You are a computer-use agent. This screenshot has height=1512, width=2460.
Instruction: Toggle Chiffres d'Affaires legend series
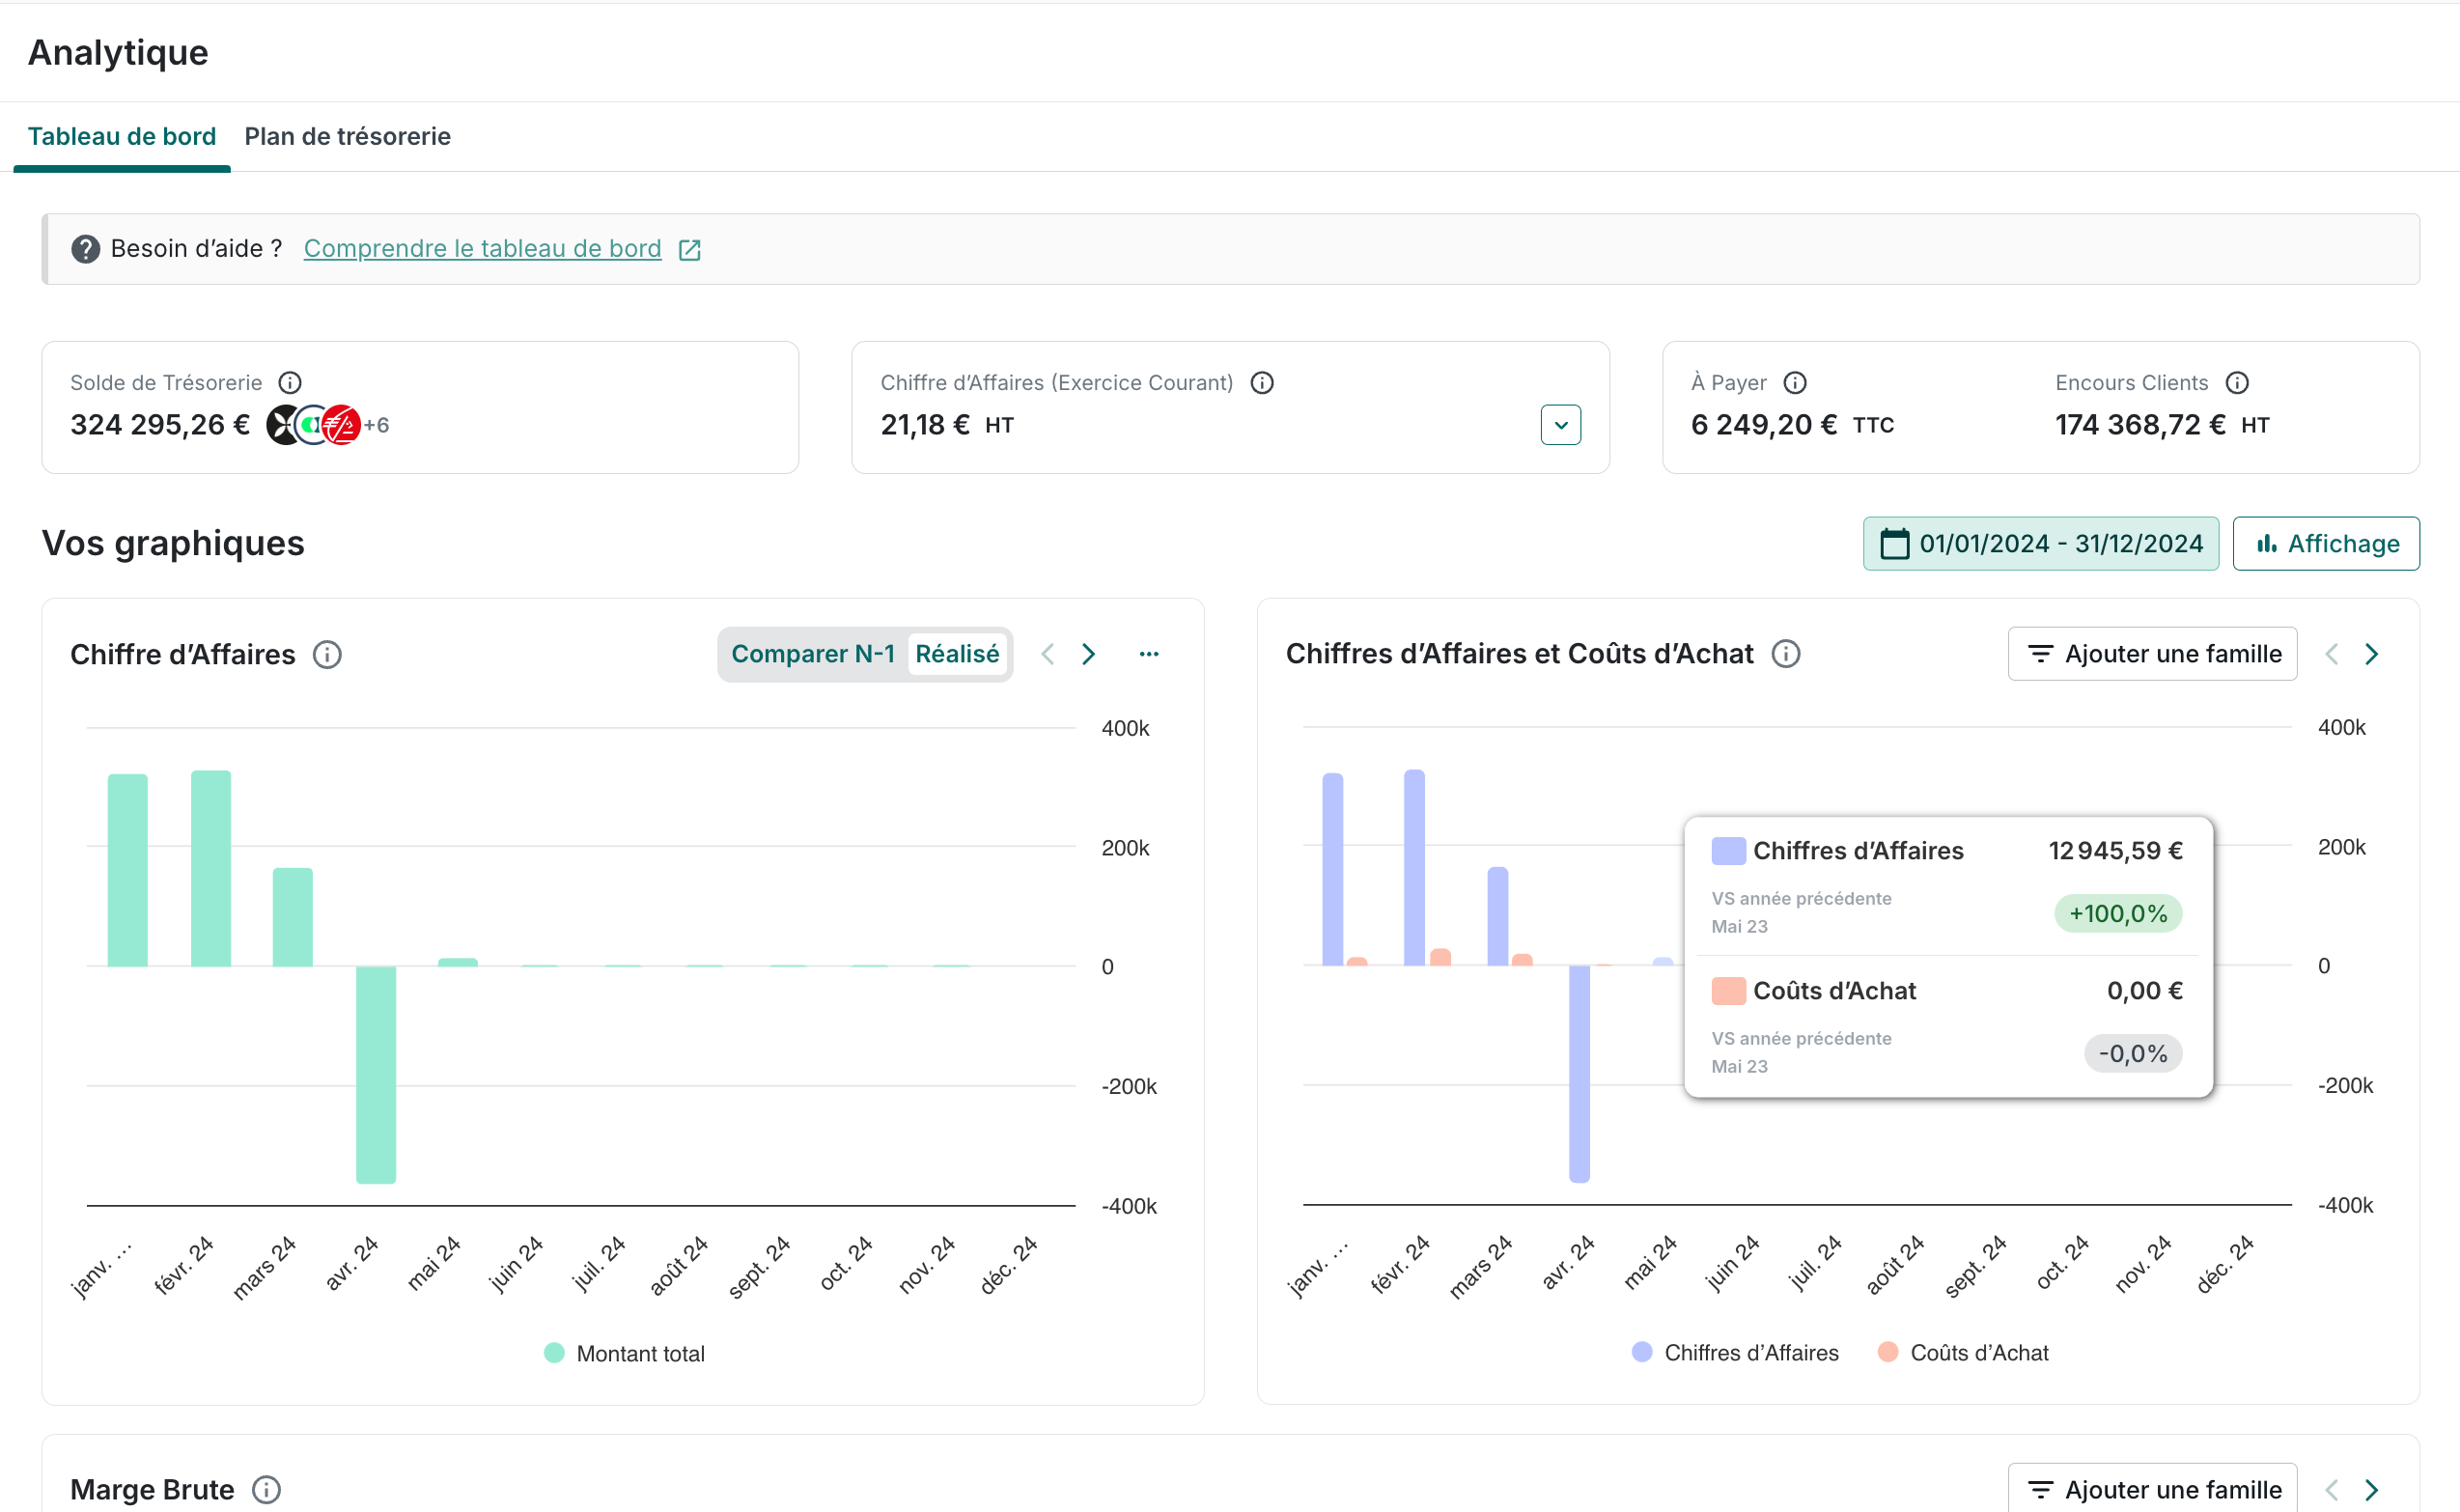(x=1735, y=1352)
